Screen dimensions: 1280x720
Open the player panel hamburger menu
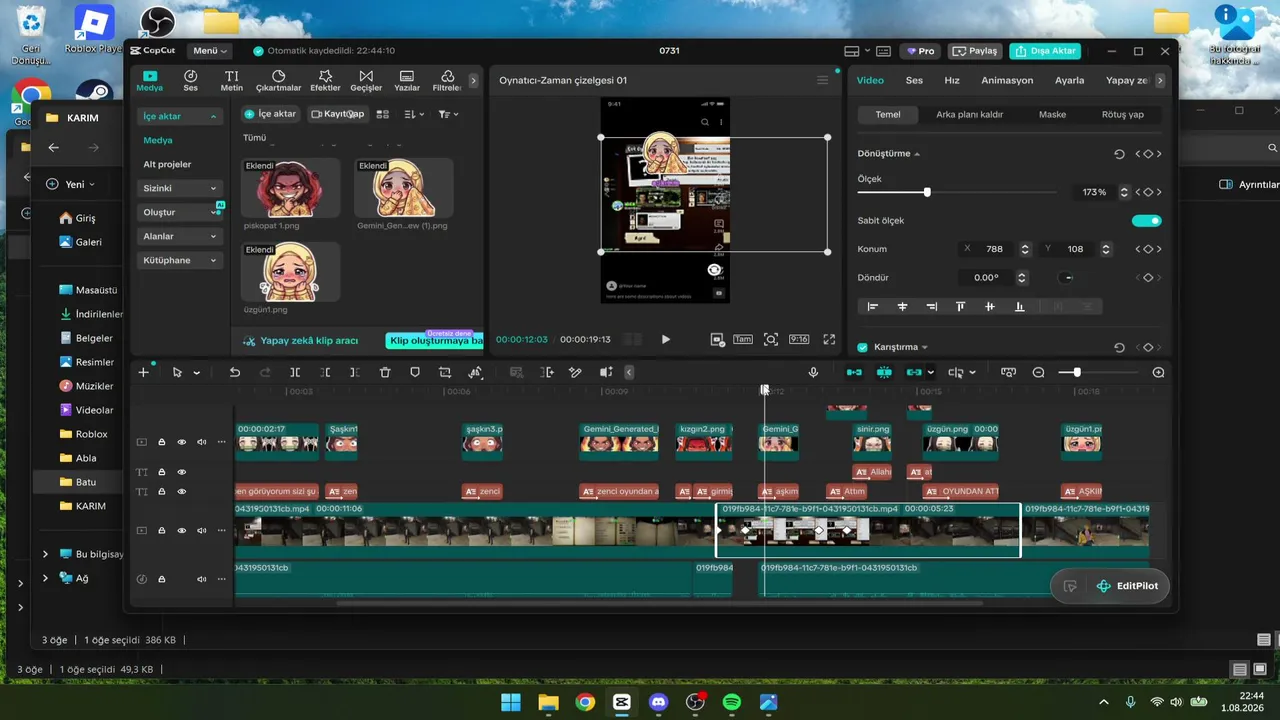click(x=823, y=80)
